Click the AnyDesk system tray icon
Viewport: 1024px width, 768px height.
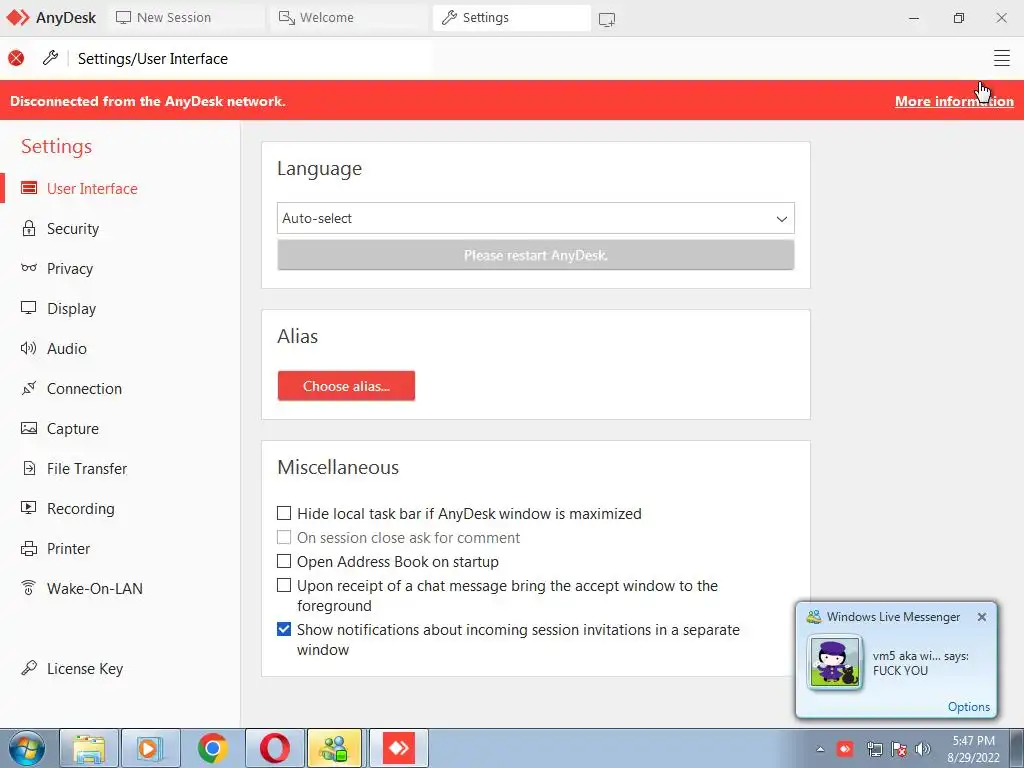tap(844, 749)
